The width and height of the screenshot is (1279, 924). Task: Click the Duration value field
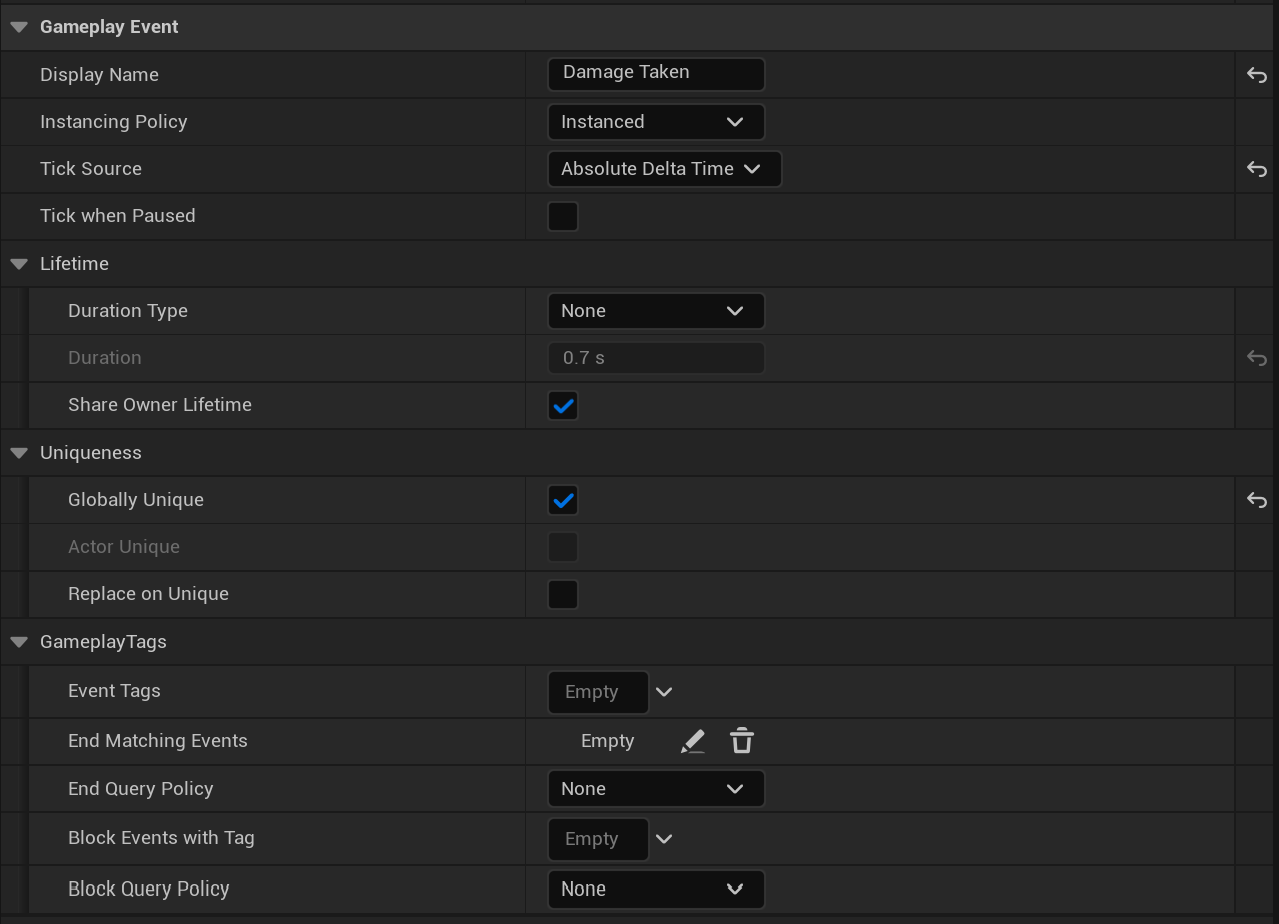[x=656, y=358]
